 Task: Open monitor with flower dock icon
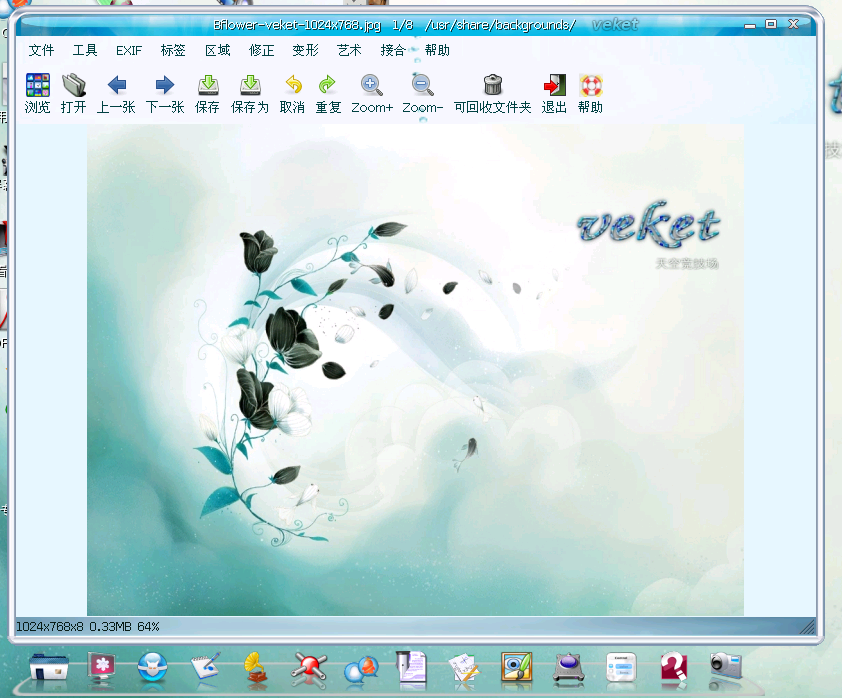[101, 667]
